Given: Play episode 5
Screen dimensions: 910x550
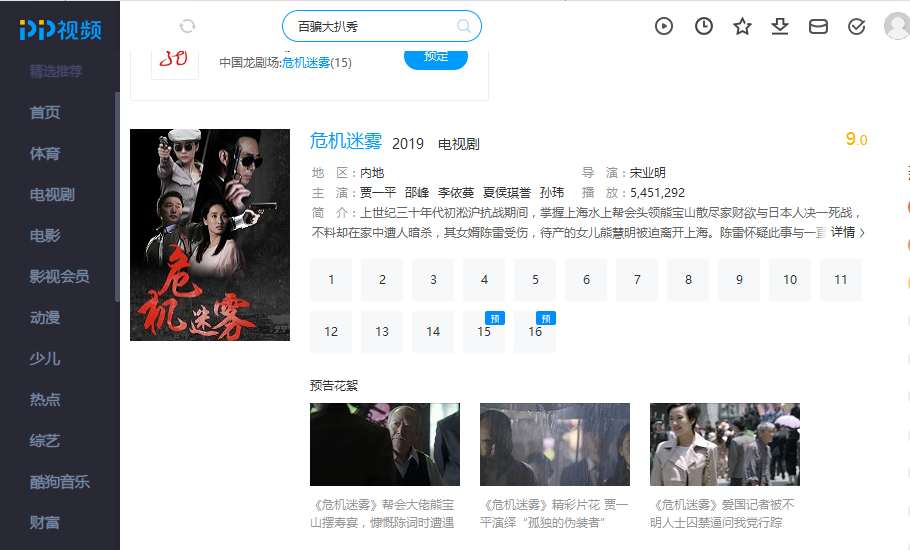Looking at the screenshot, I should [535, 280].
